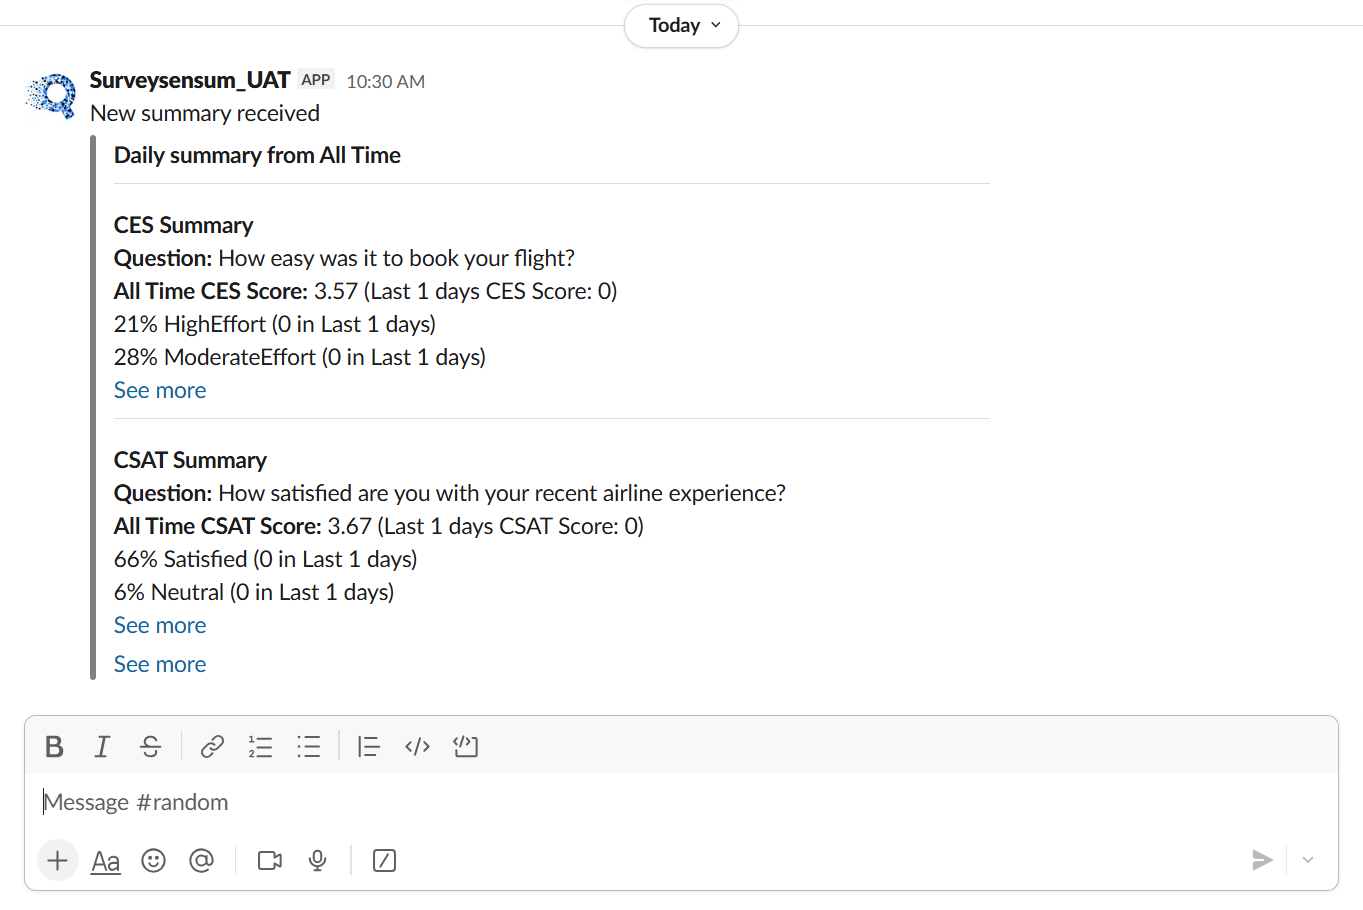
Task: Start a bulleted list
Action: tap(308, 747)
